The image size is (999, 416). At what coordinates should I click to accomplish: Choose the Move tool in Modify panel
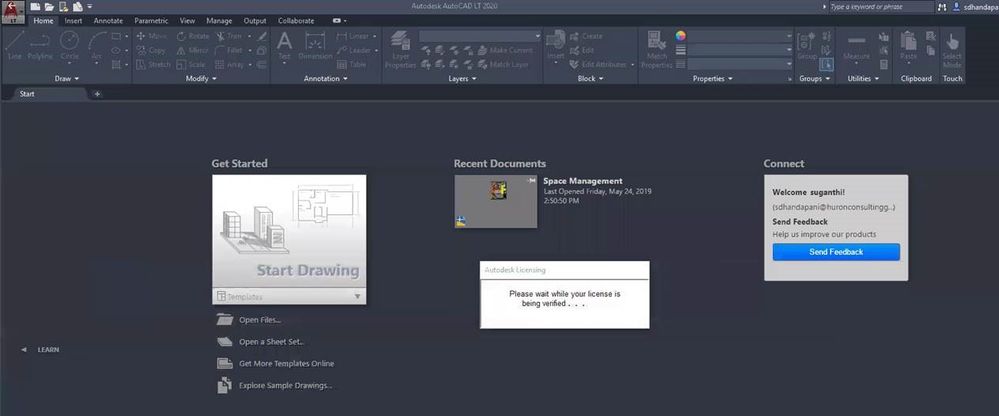point(152,36)
